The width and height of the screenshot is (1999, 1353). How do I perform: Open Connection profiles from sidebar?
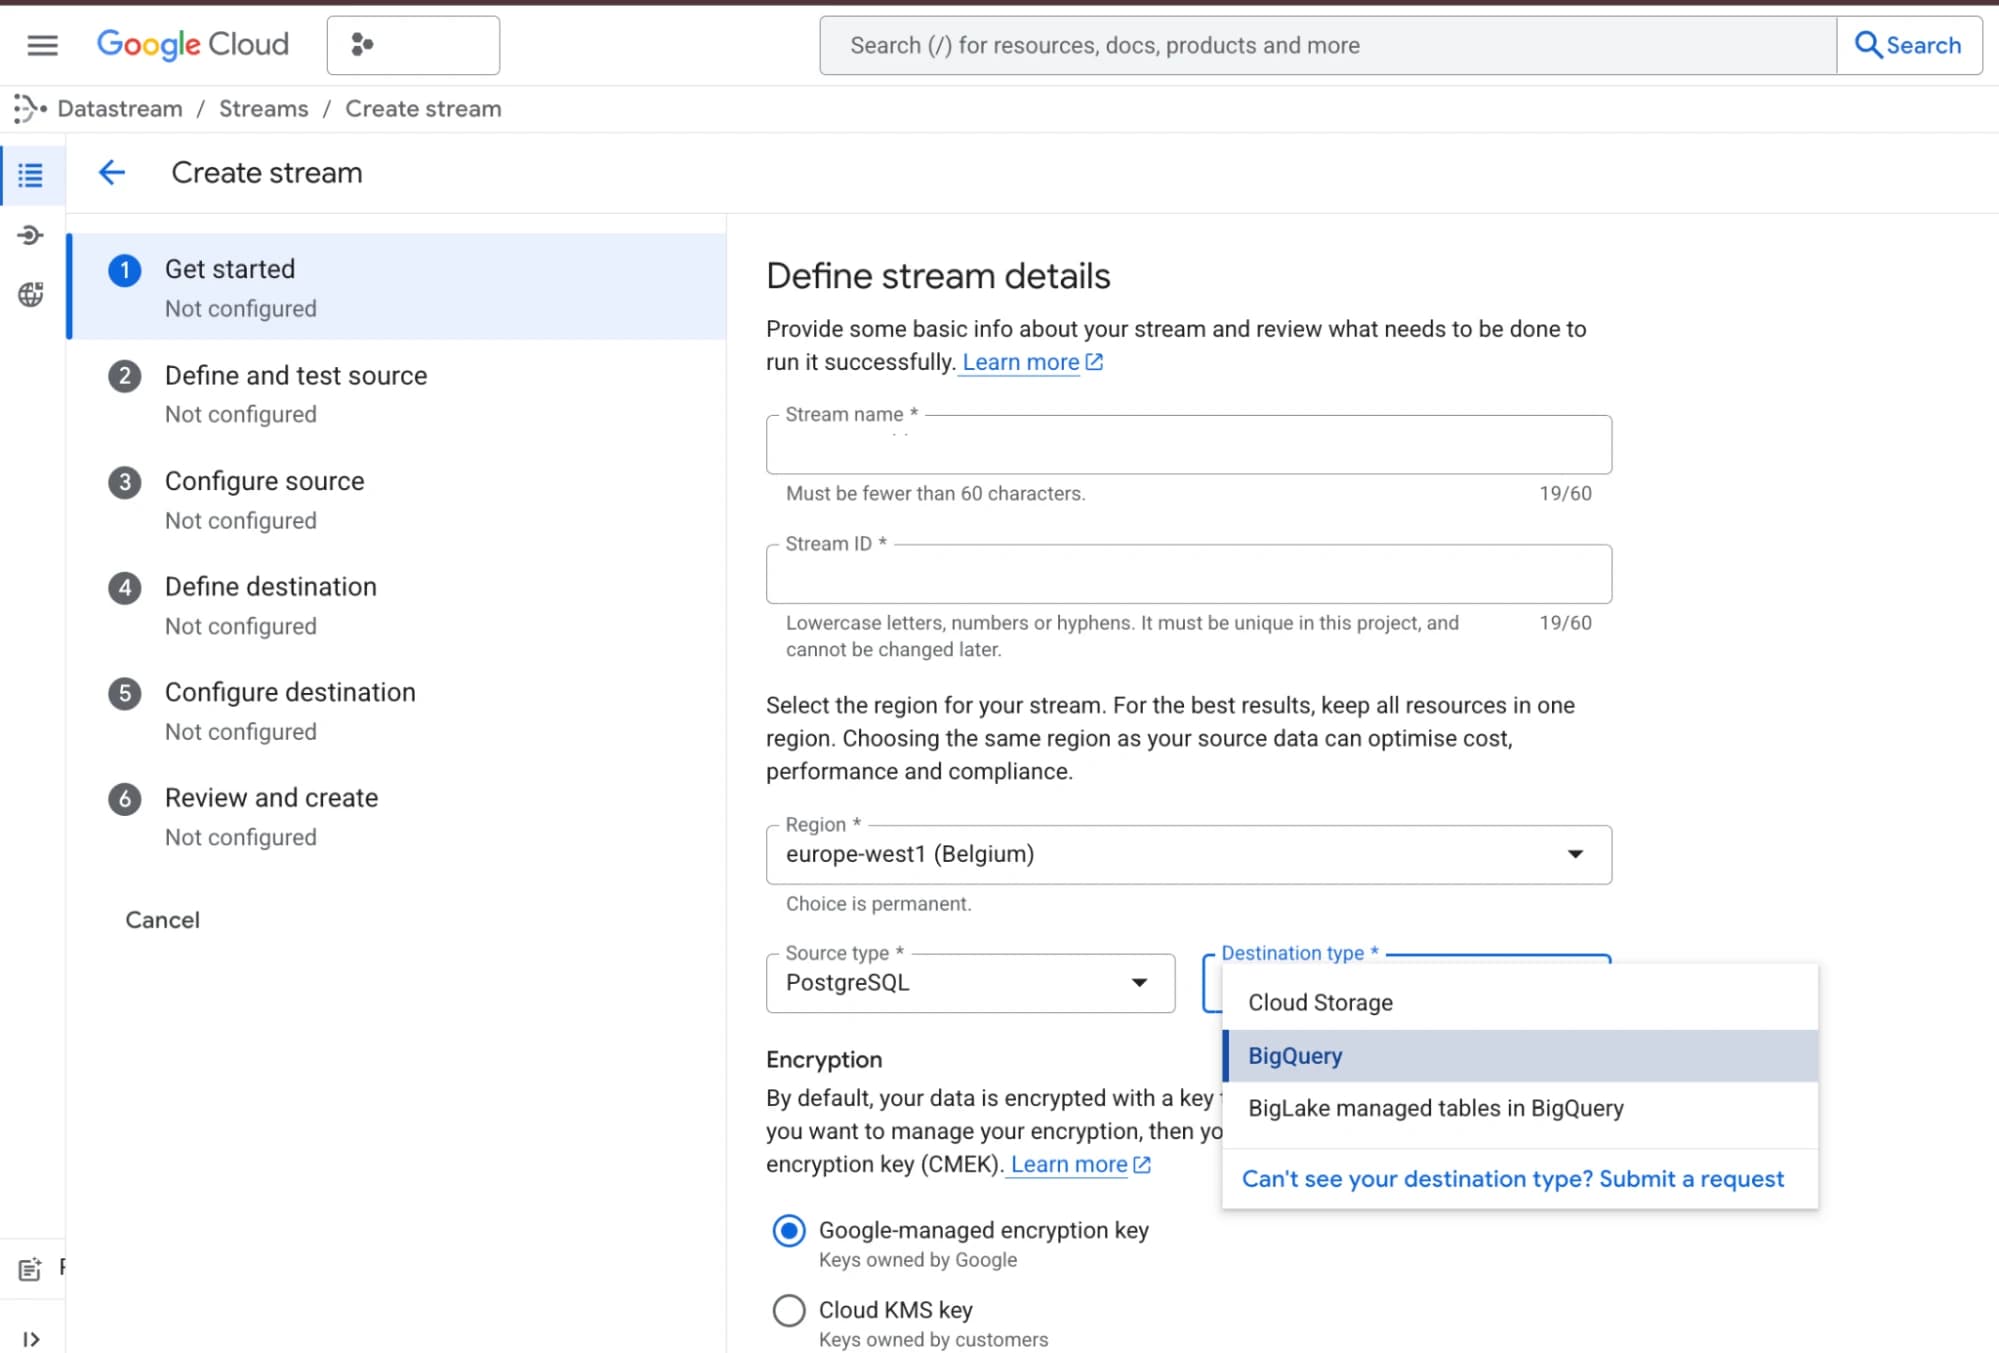point(31,235)
